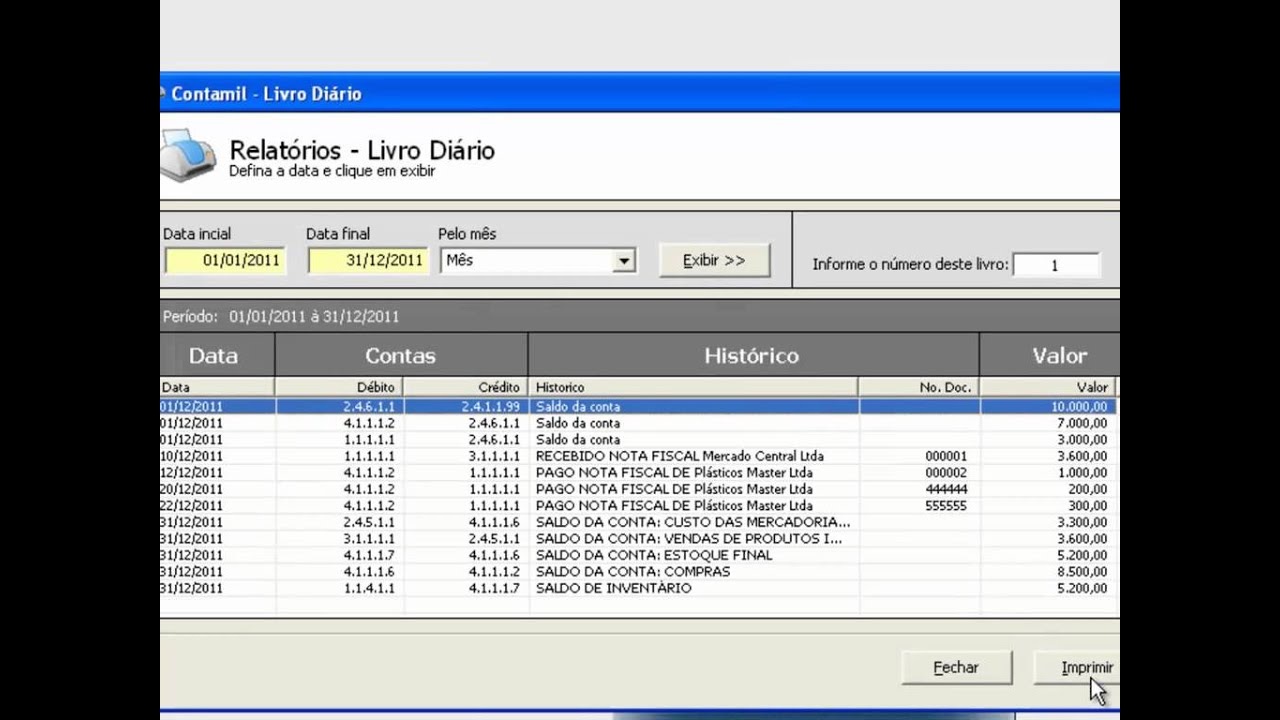1280x720 pixels.
Task: Select SALDO DA CONTA: COMPRAS row
Action: click(x=638, y=572)
